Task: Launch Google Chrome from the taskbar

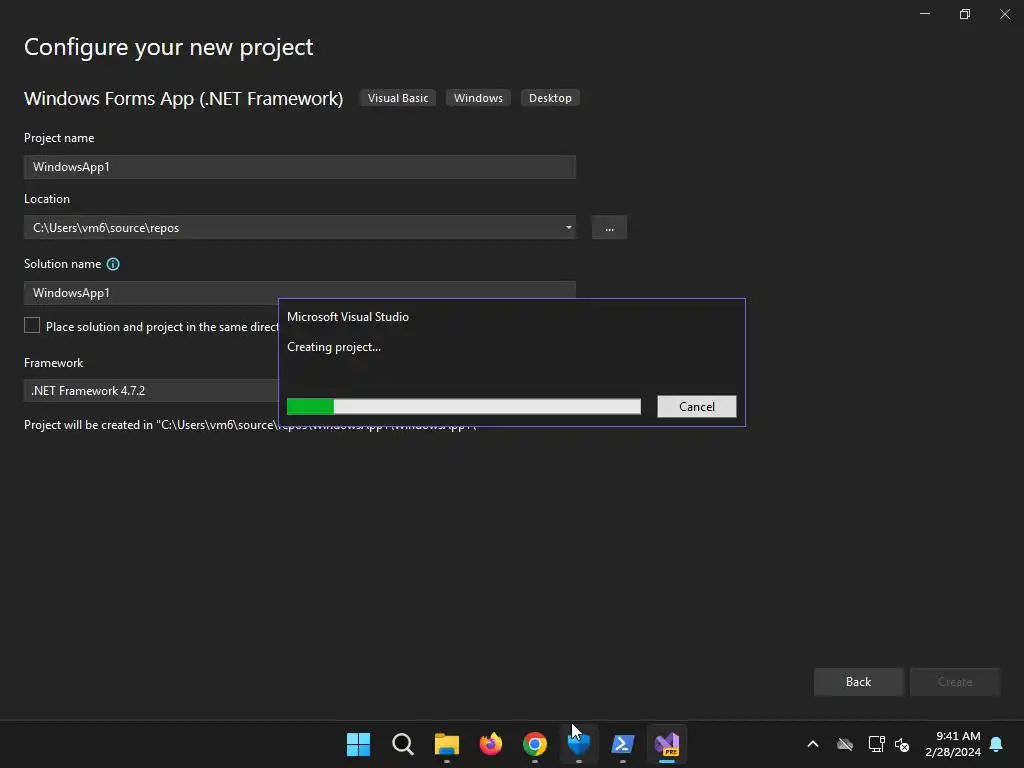Action: [x=535, y=744]
